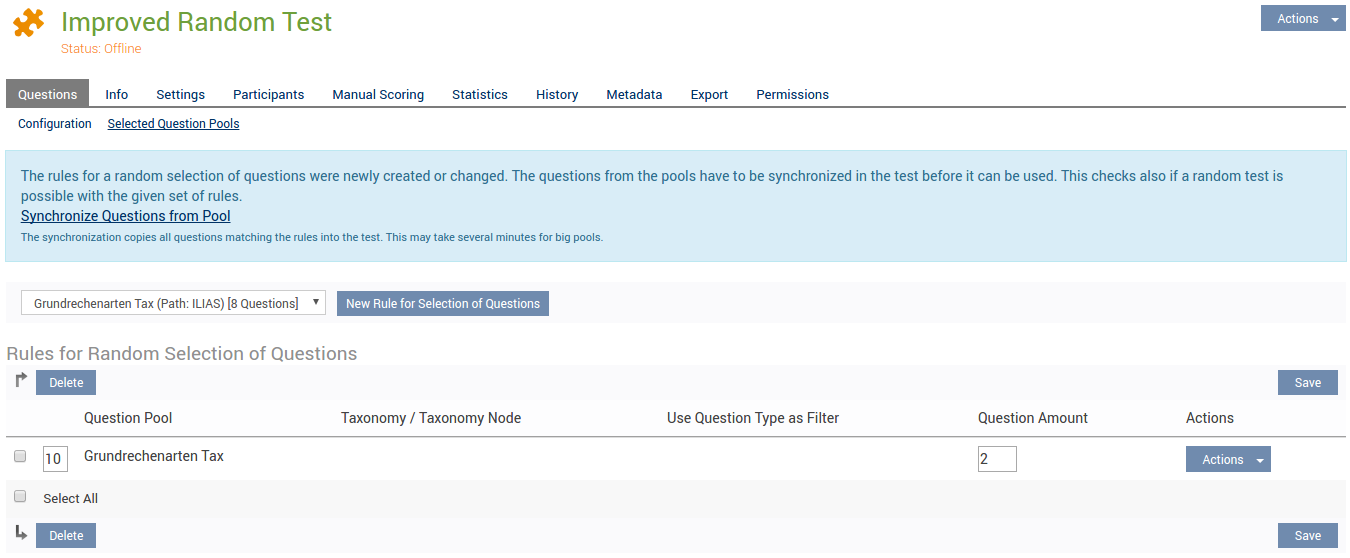Open the row Actions dropdown for Grundrechenarten Tax
Viewport: 1350px width, 558px height.
(x=1227, y=460)
